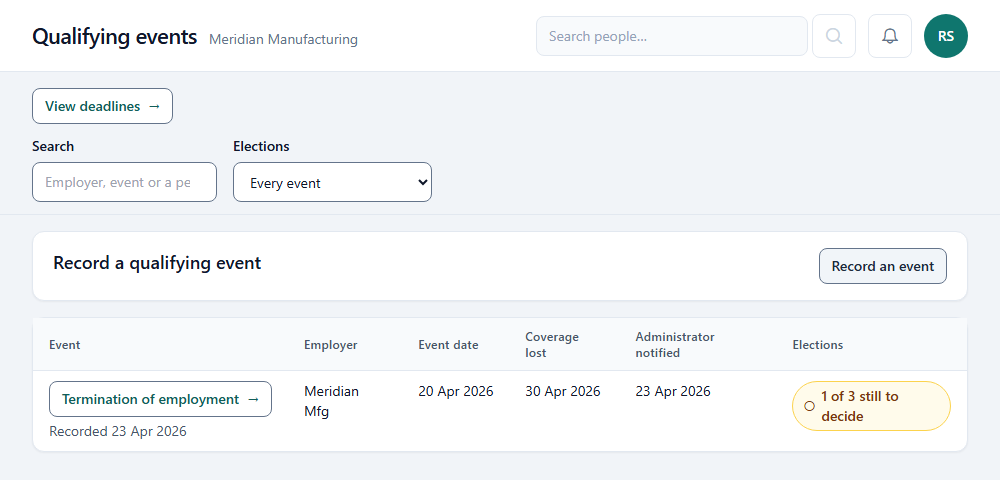Viewport: 1000px width, 480px height.
Task: Click the Recorded 23 Apr 2026 text
Action: click(x=118, y=432)
